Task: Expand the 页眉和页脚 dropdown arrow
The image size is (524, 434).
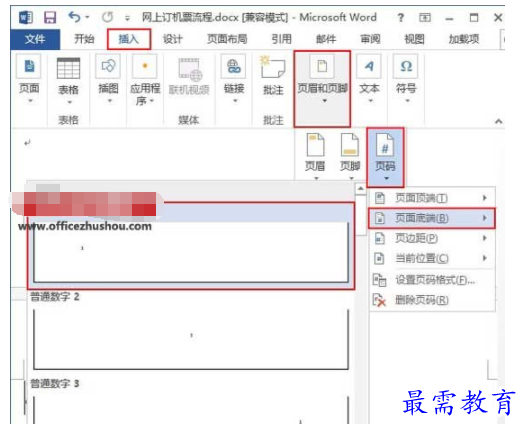Action: click(324, 101)
